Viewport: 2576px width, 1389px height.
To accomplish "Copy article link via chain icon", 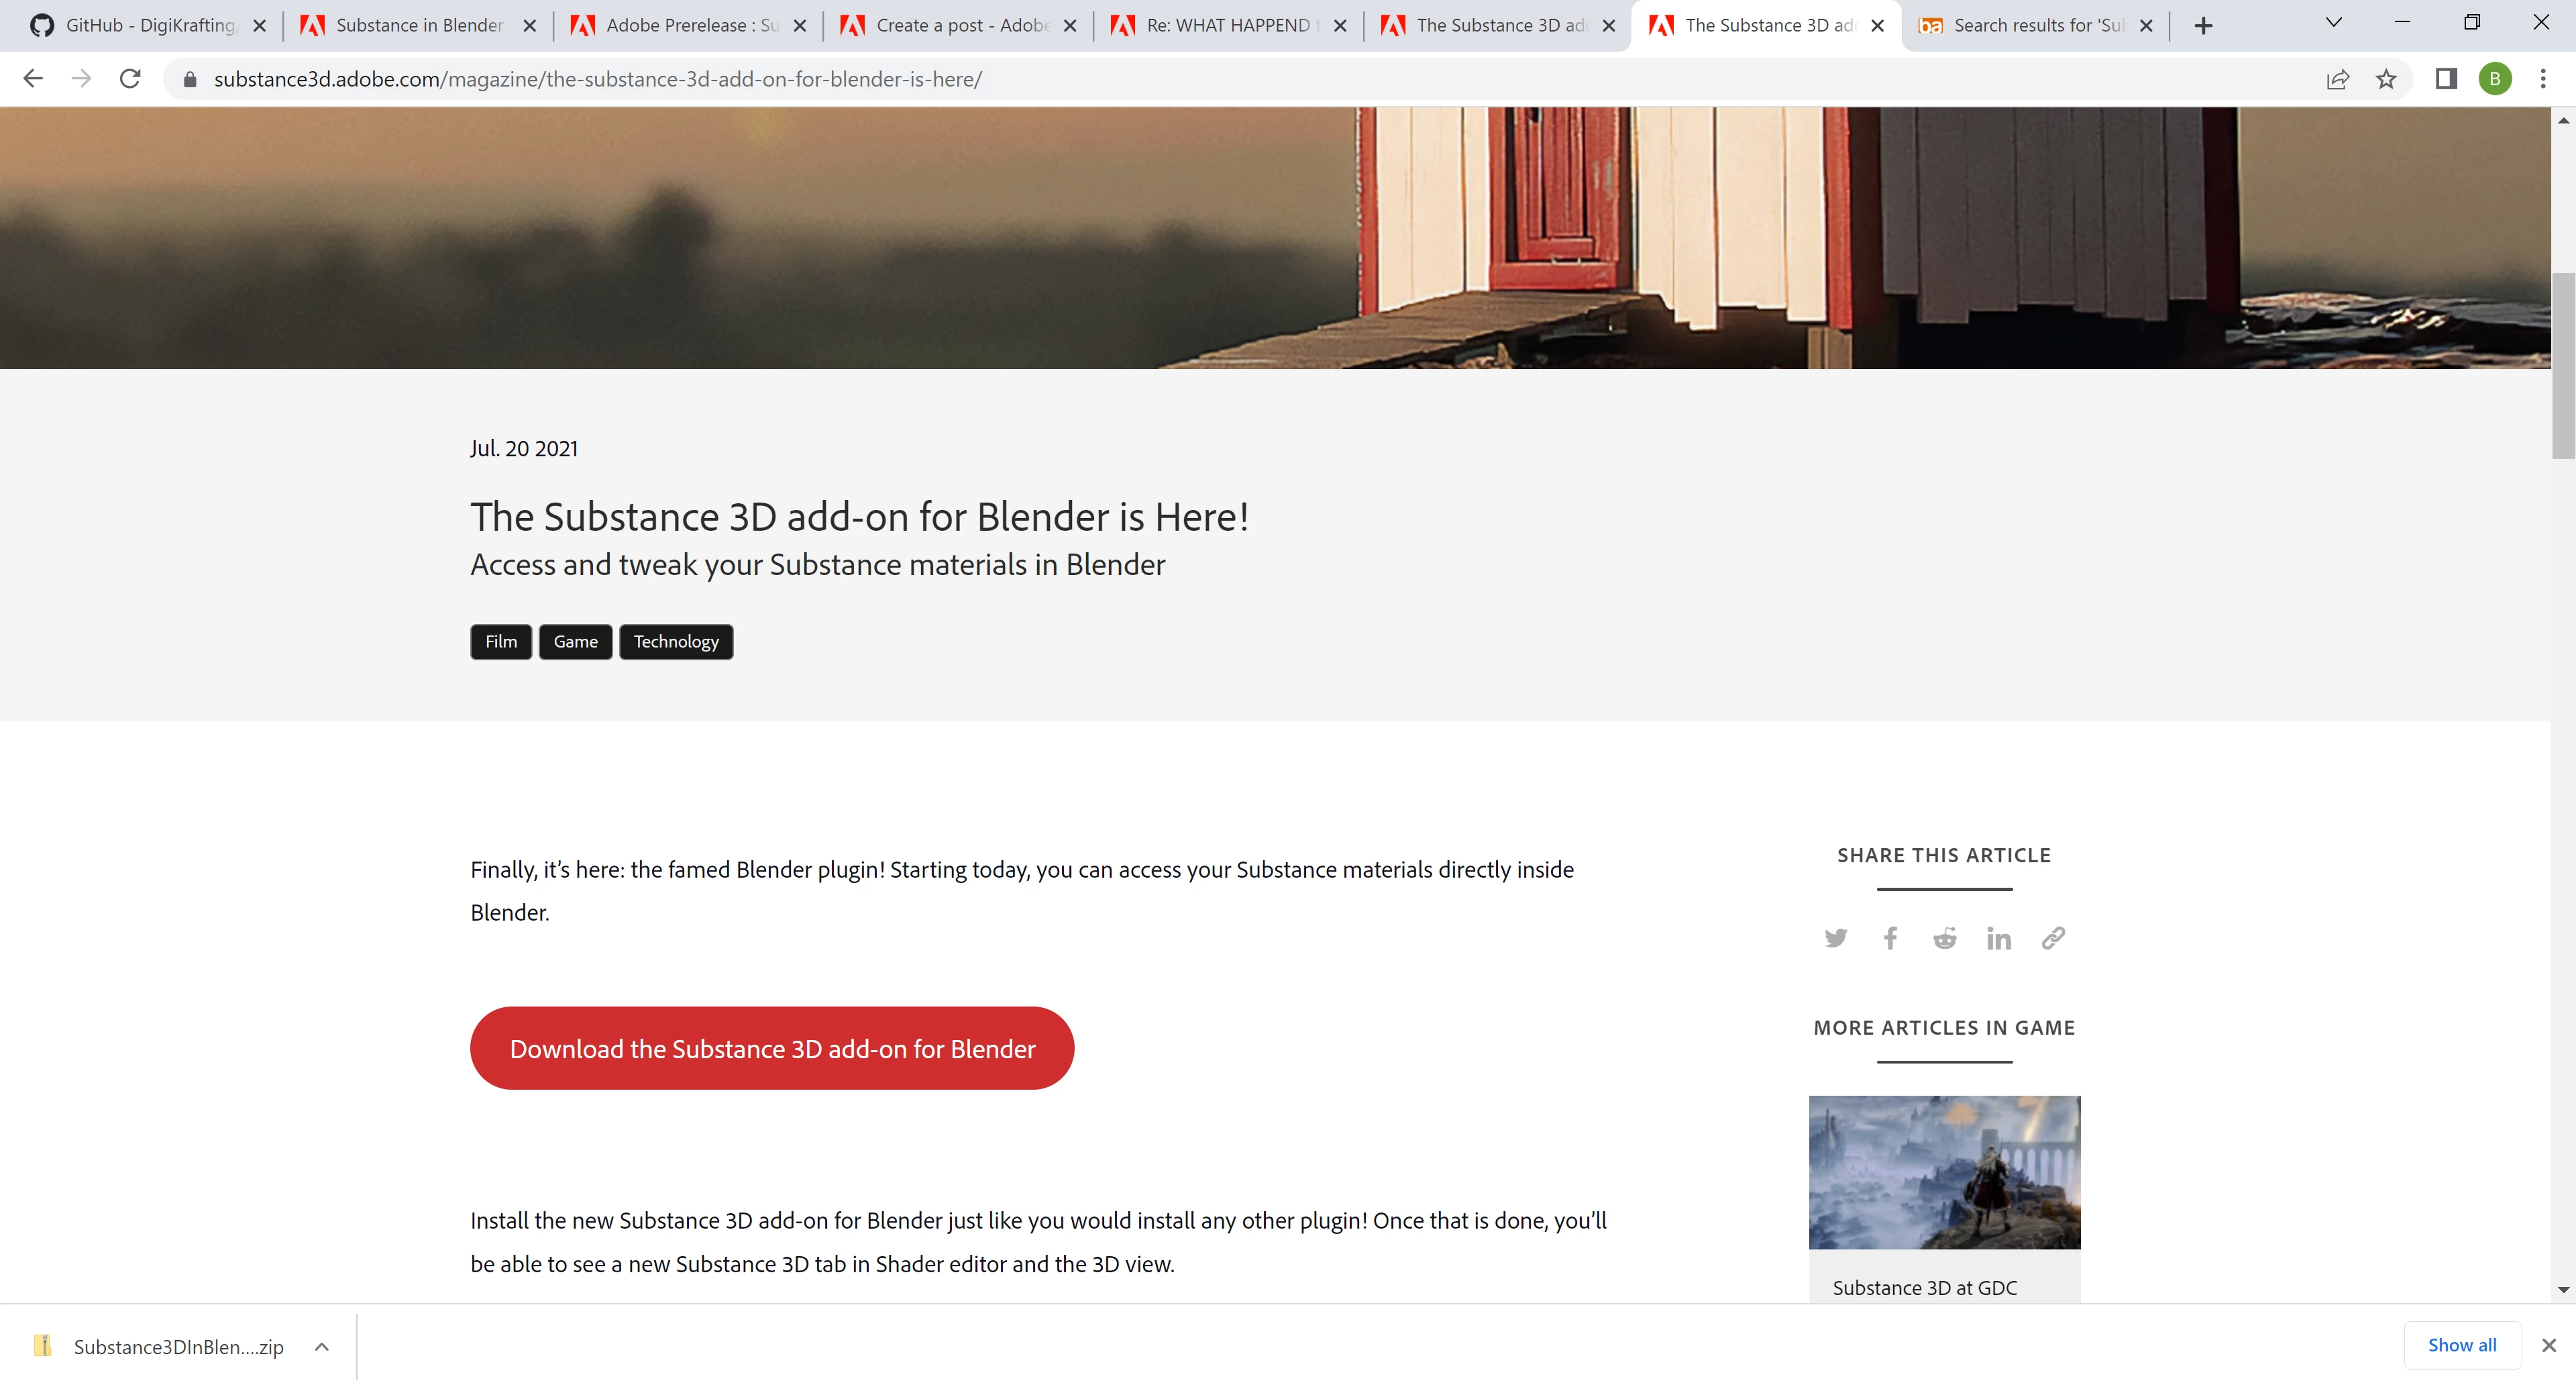I will [x=2053, y=938].
